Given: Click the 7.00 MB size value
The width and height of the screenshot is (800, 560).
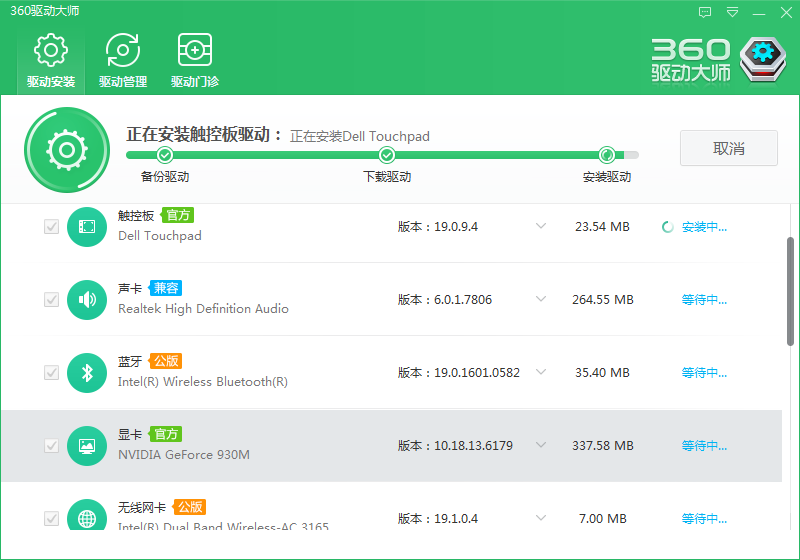Looking at the screenshot, I should click(603, 518).
